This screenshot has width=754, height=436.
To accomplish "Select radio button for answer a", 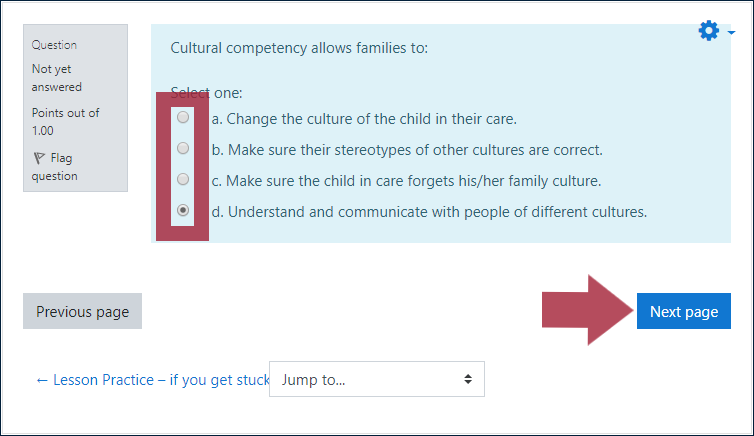I will [x=183, y=117].
